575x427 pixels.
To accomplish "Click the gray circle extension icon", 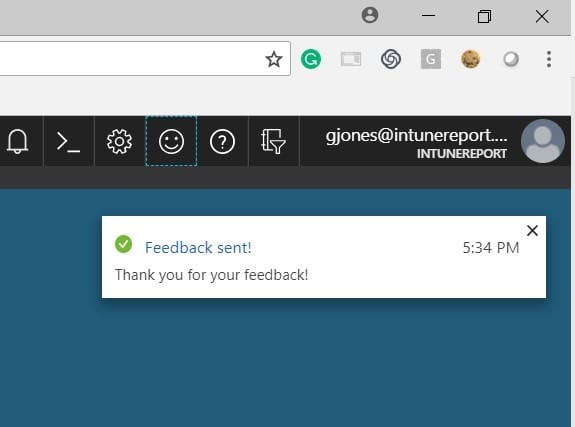I will point(511,59).
